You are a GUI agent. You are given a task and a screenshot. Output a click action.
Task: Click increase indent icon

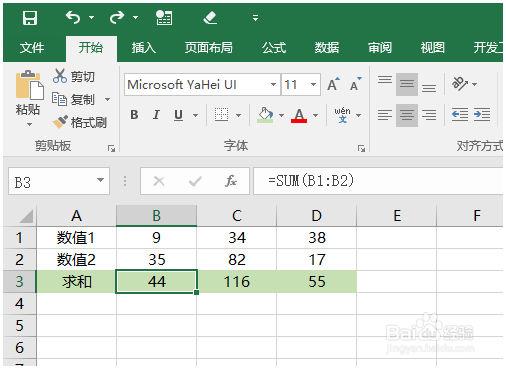[482, 115]
